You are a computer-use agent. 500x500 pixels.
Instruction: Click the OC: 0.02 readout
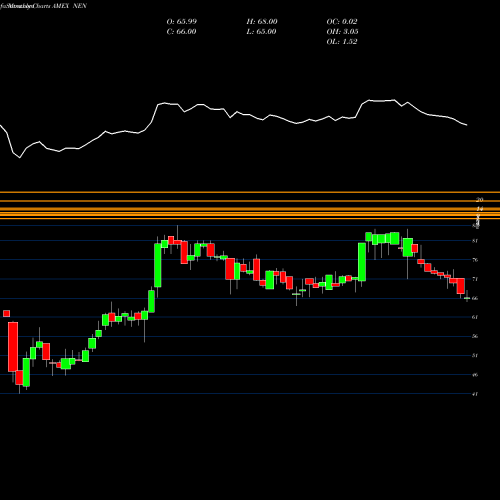click(x=342, y=22)
